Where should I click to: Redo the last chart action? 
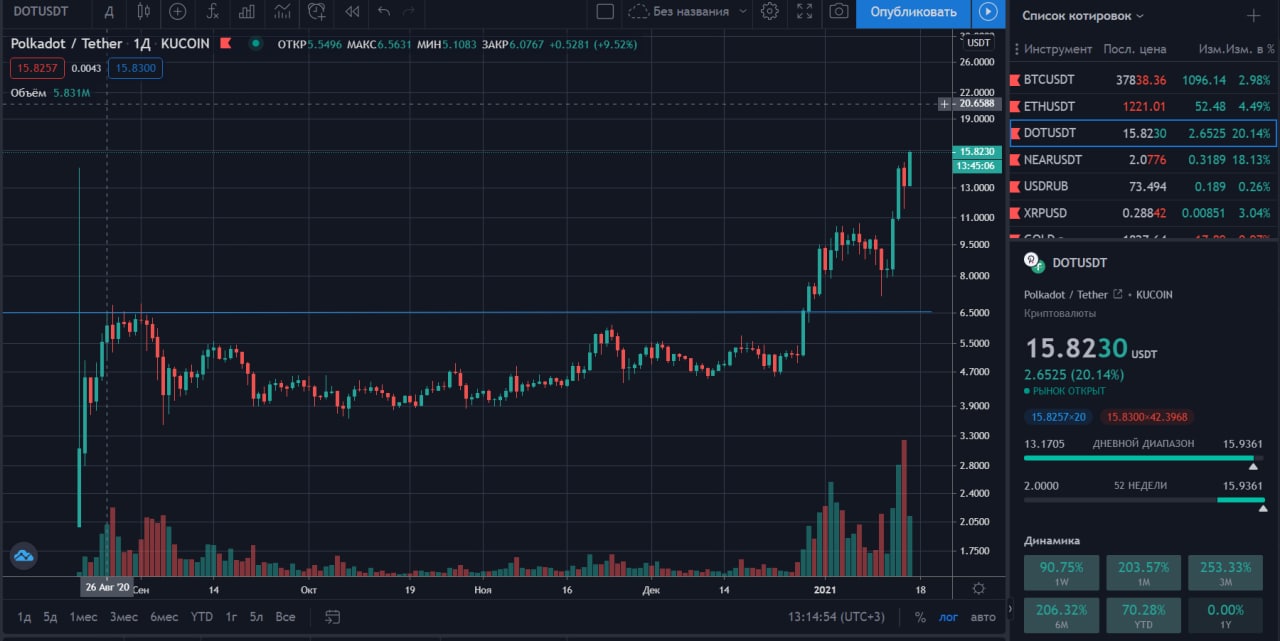point(409,12)
